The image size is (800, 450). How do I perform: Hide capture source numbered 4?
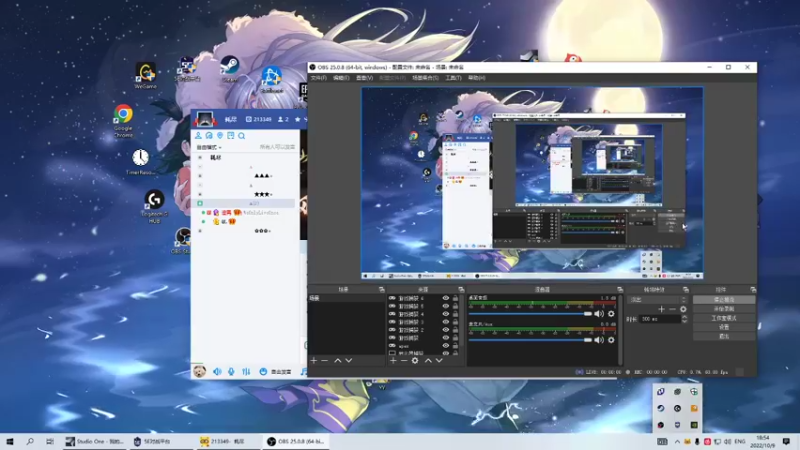[x=445, y=314]
